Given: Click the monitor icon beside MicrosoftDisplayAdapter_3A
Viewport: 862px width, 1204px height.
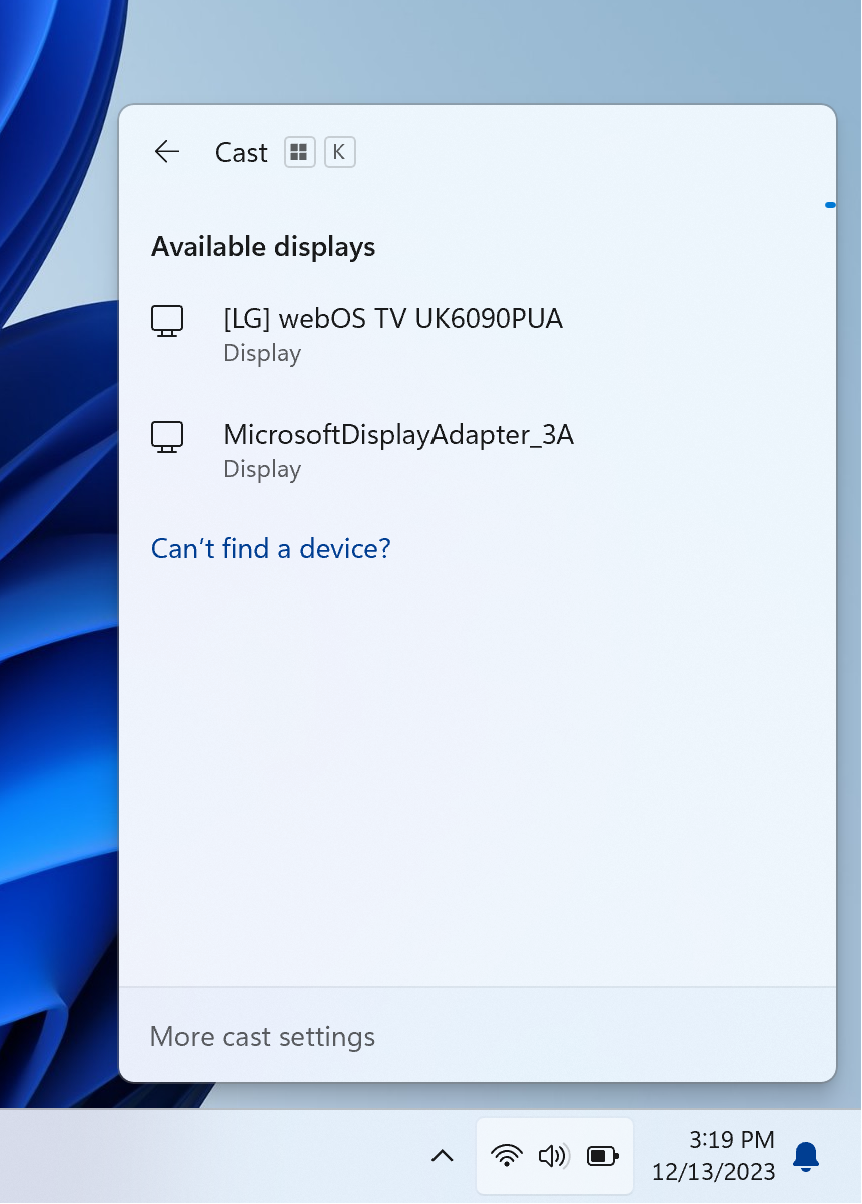Looking at the screenshot, I should 167,436.
